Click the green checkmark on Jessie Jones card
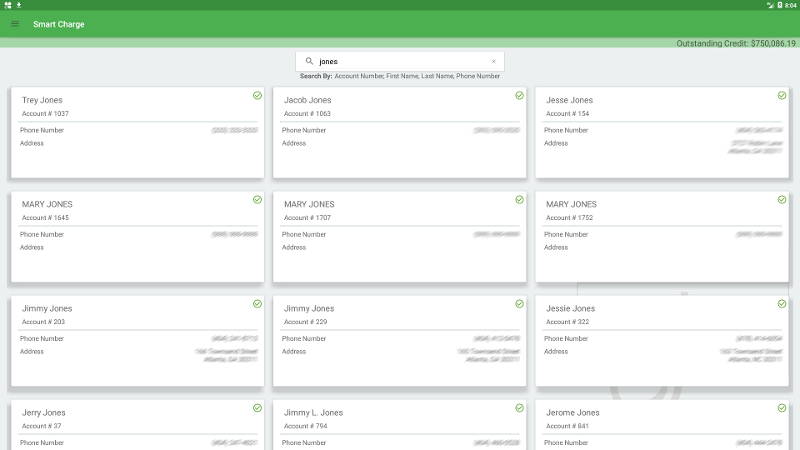Image resolution: width=800 pixels, height=450 pixels. click(782, 304)
